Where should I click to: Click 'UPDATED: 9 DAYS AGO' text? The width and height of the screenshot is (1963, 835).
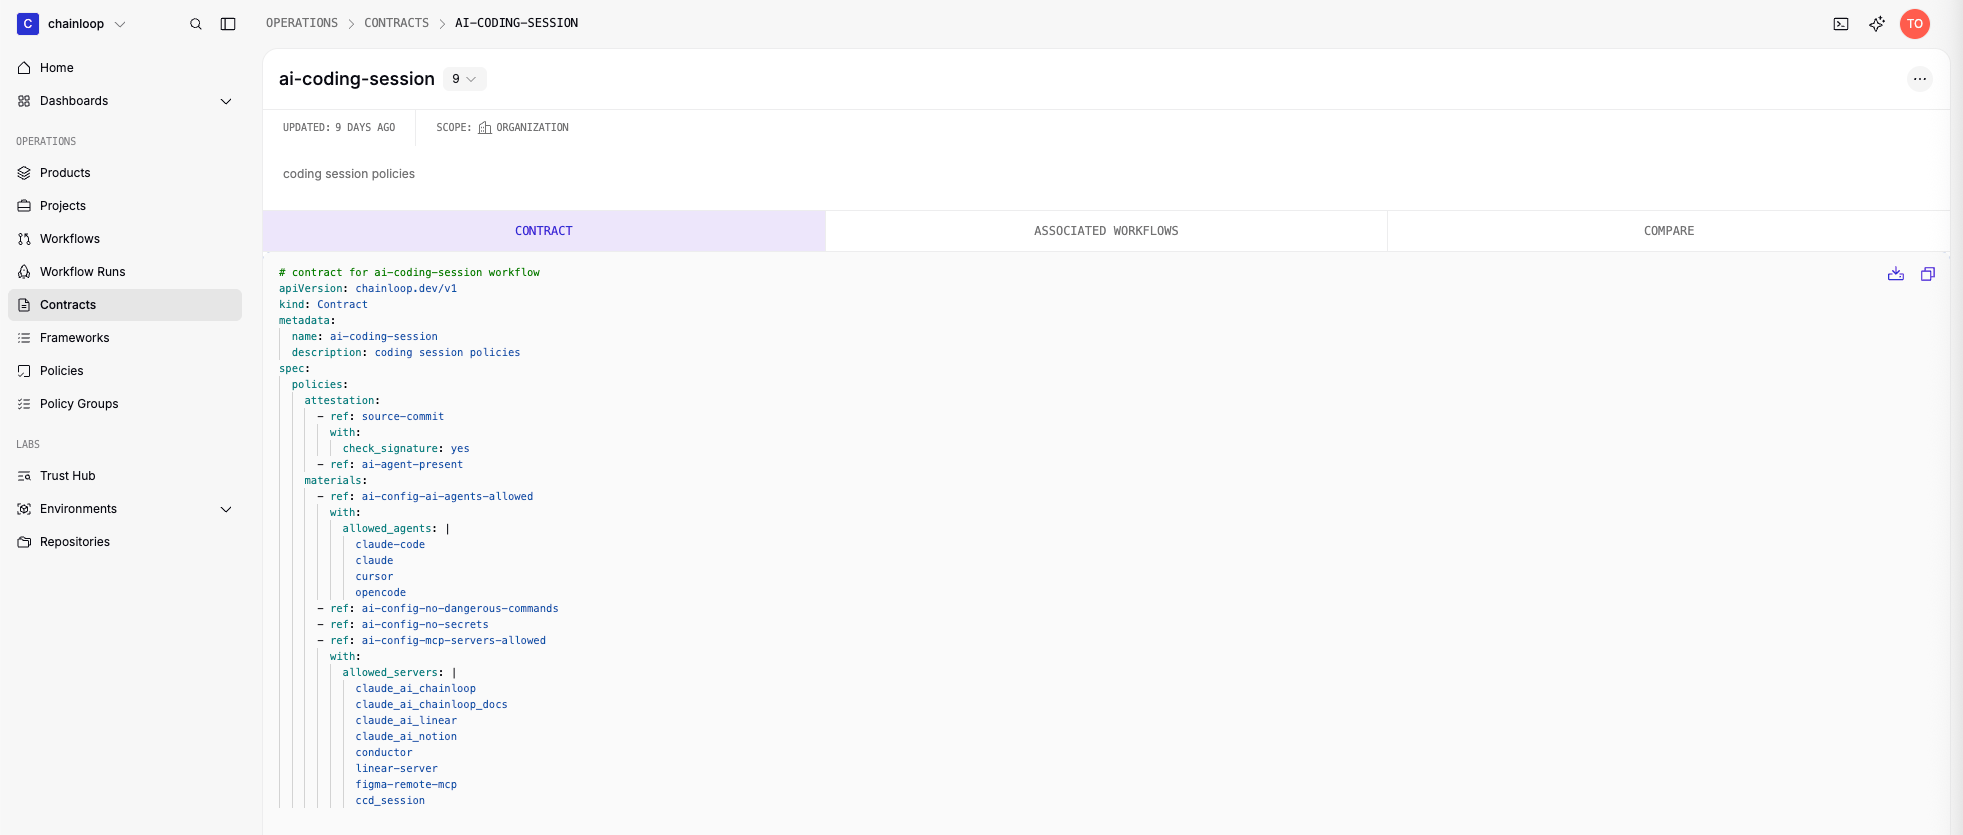click(x=339, y=128)
